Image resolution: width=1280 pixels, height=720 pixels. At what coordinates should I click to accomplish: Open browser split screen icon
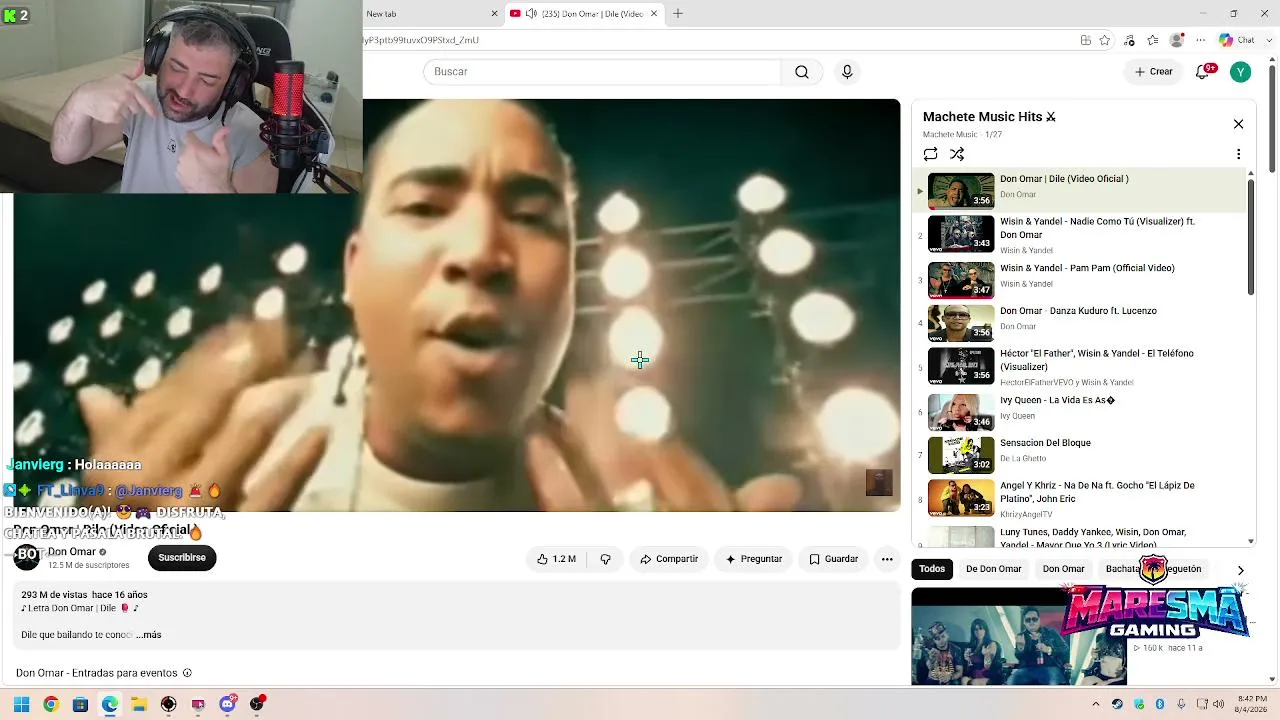[x=1086, y=41]
